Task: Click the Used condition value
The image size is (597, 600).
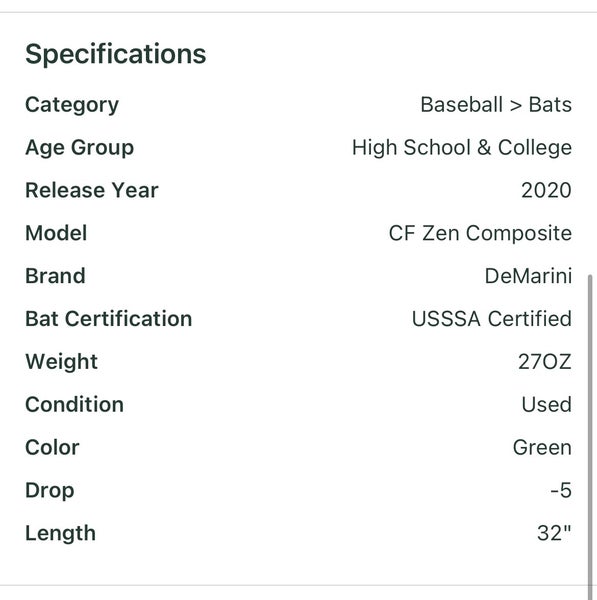Action: click(546, 404)
